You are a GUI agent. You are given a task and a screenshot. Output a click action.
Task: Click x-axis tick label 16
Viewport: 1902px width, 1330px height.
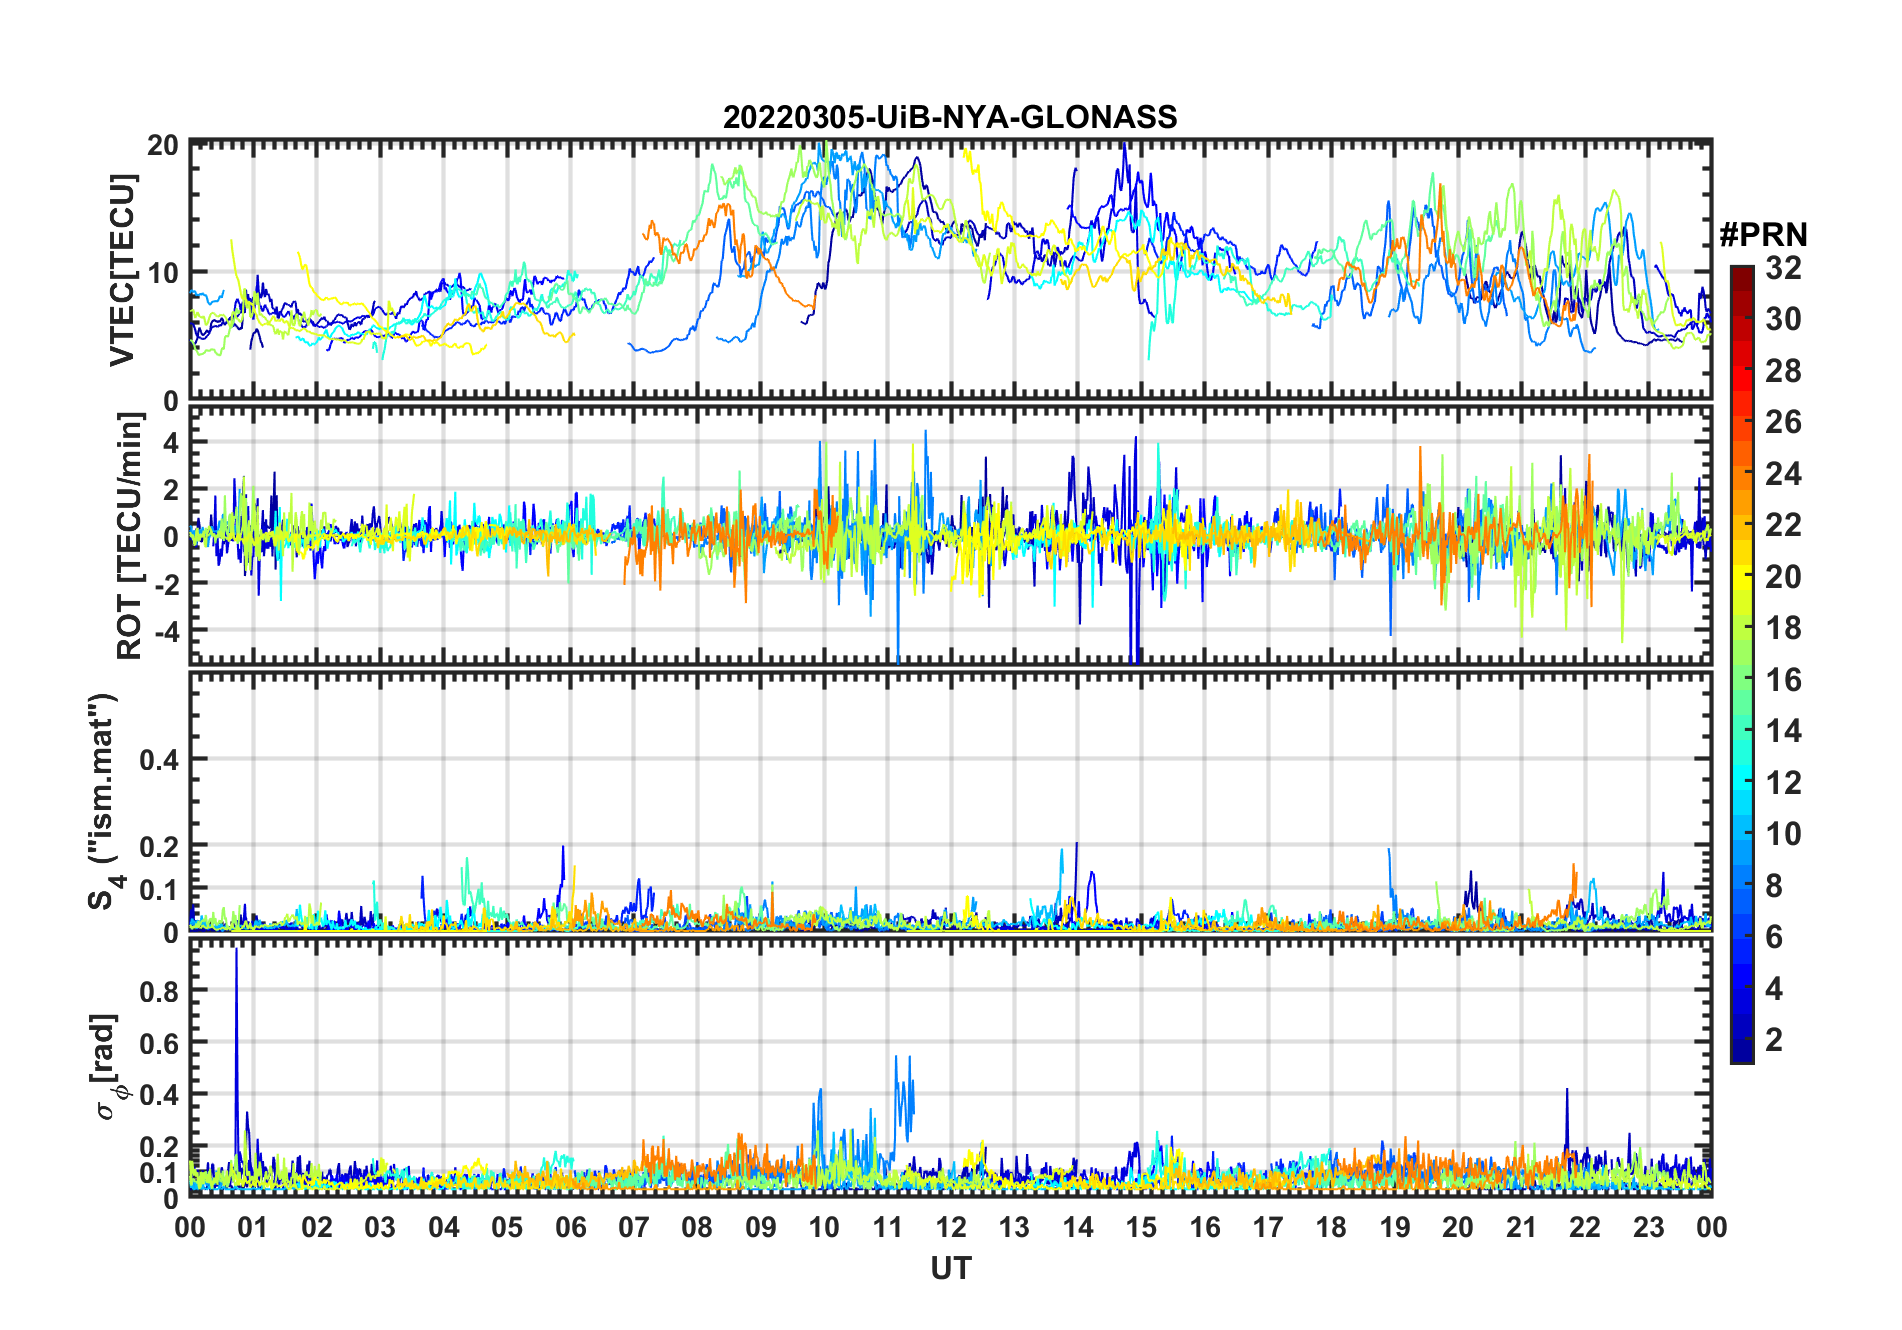click(1205, 1228)
